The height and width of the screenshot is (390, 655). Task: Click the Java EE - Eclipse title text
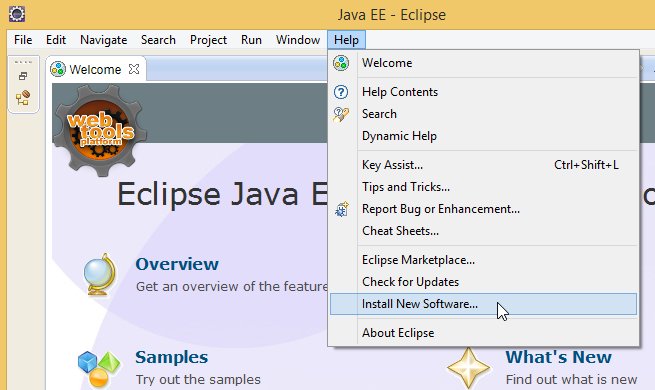391,15
